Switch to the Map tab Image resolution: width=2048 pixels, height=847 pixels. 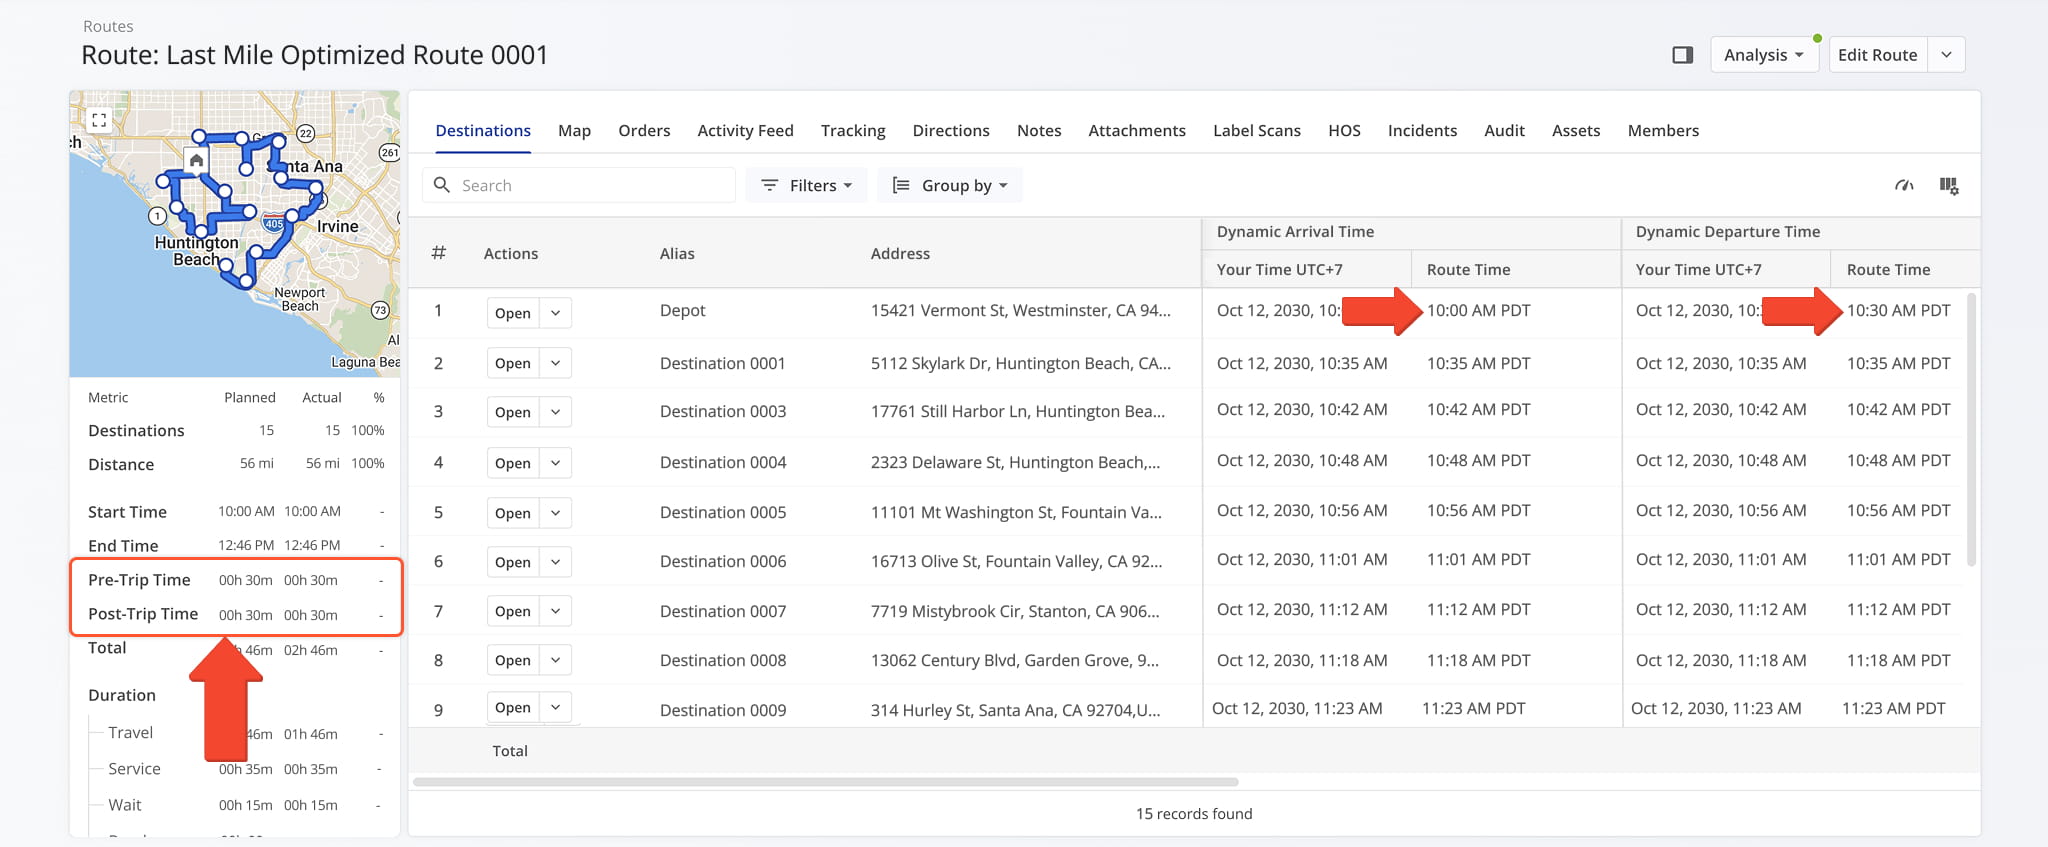pyautogui.click(x=574, y=131)
